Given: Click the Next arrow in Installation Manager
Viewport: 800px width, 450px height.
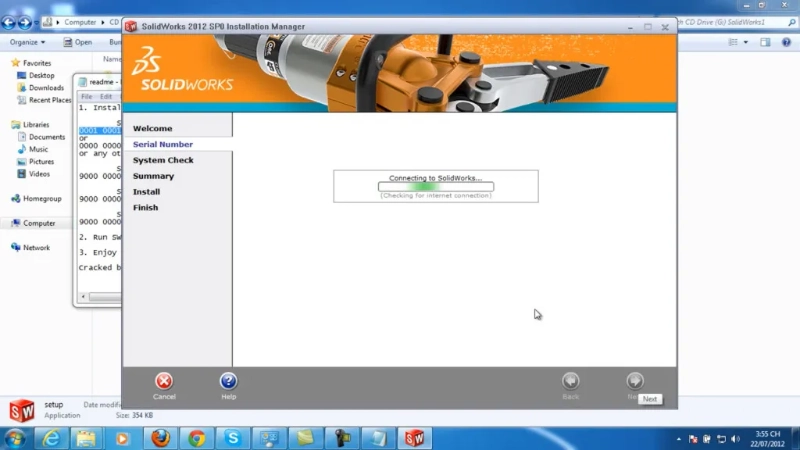Looking at the screenshot, I should 634,381.
